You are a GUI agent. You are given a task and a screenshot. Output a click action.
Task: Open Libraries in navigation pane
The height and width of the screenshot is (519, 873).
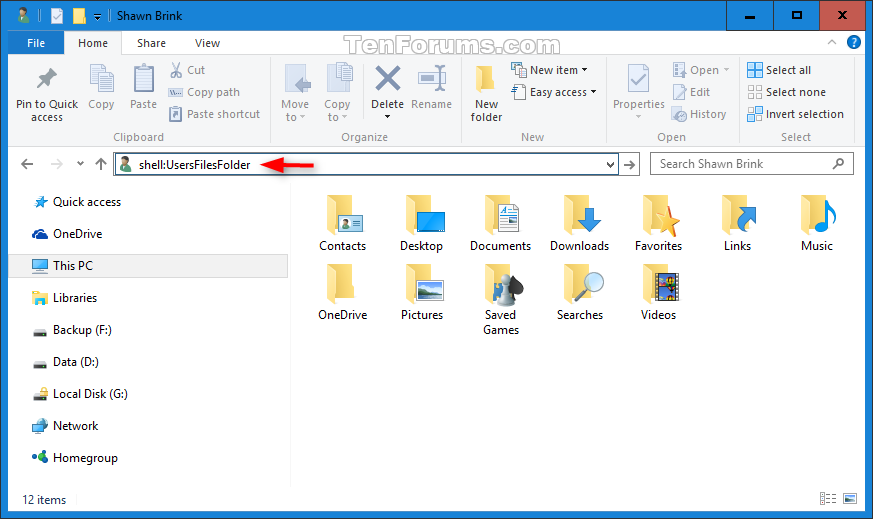coord(65,298)
